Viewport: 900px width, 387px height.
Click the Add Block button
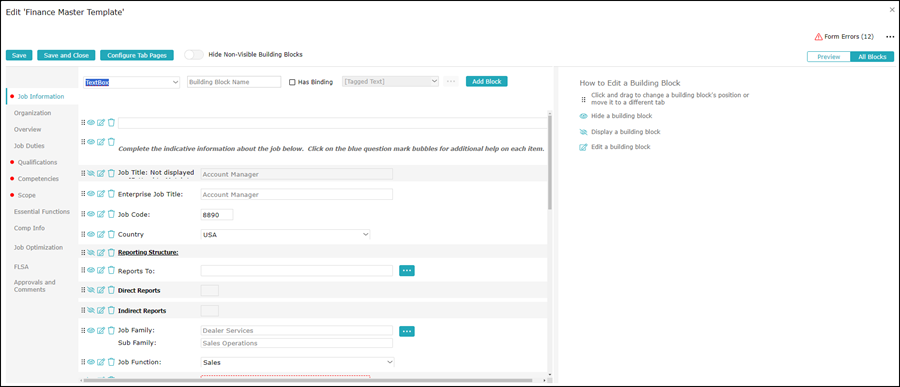click(487, 82)
